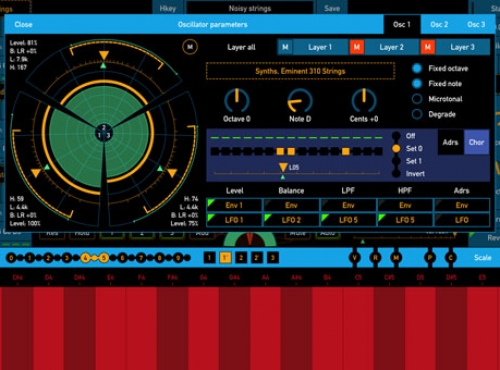Image resolution: width=500 pixels, height=370 pixels.
Task: Click the Scale button
Action: point(482,257)
